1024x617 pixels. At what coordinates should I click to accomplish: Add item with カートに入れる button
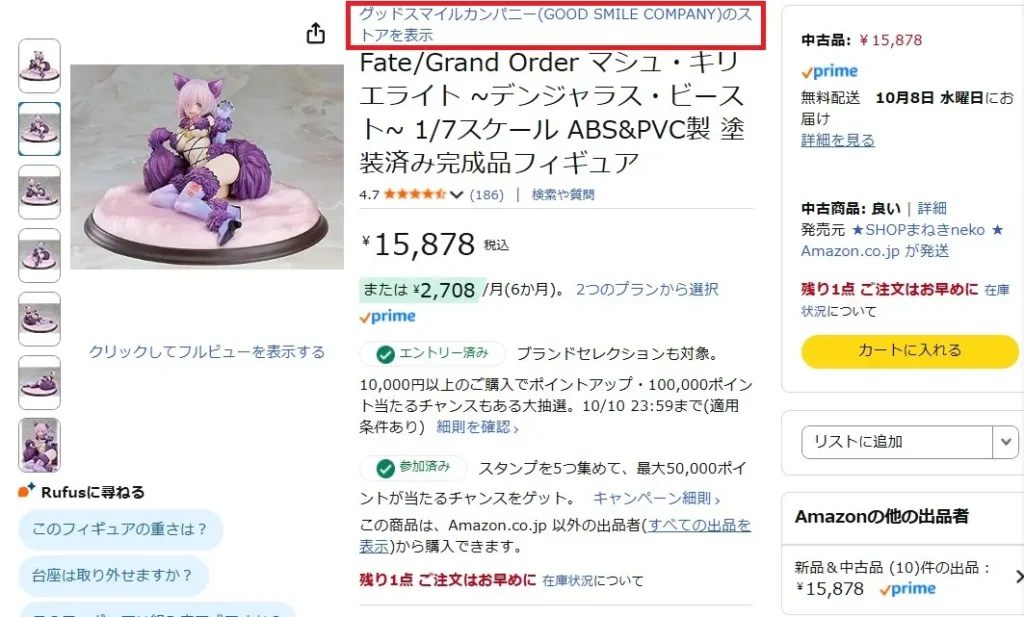[x=909, y=351]
